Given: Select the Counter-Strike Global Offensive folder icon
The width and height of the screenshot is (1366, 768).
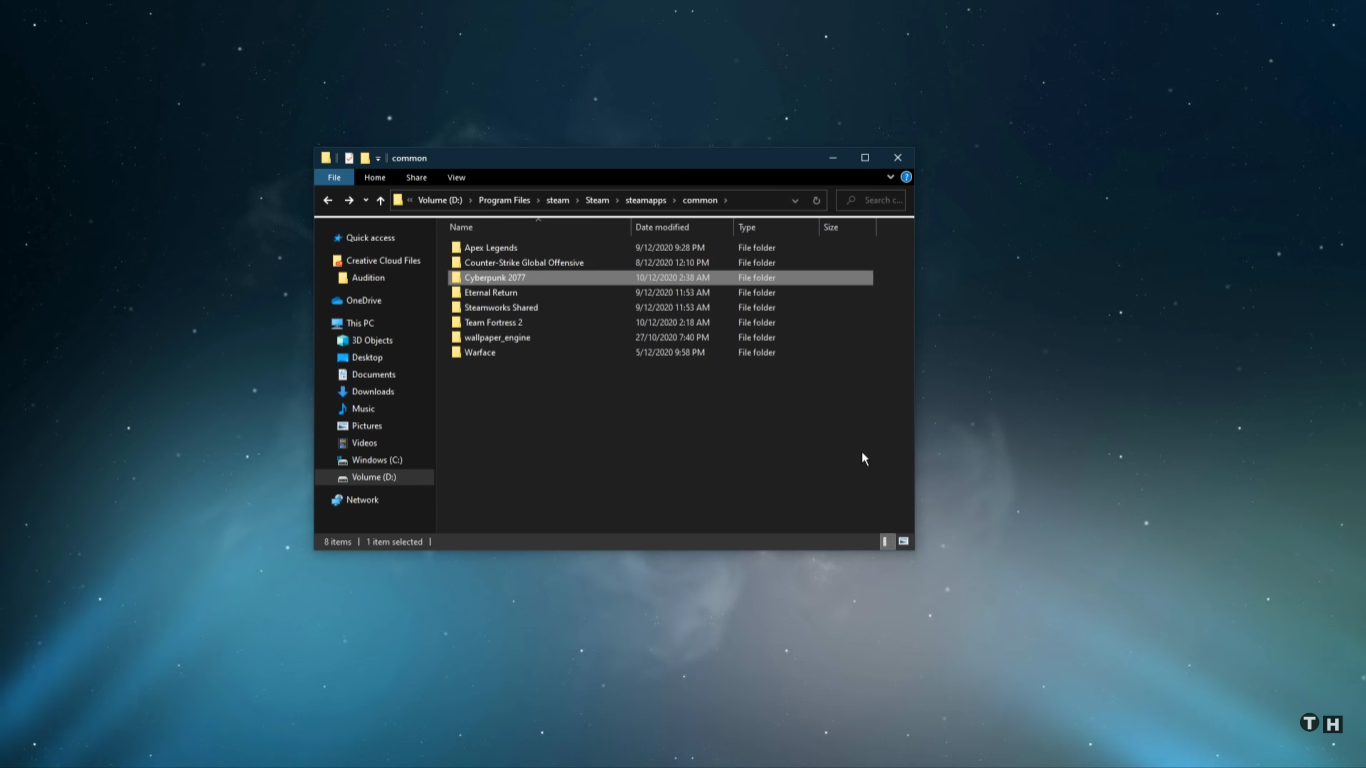Looking at the screenshot, I should (x=456, y=263).
